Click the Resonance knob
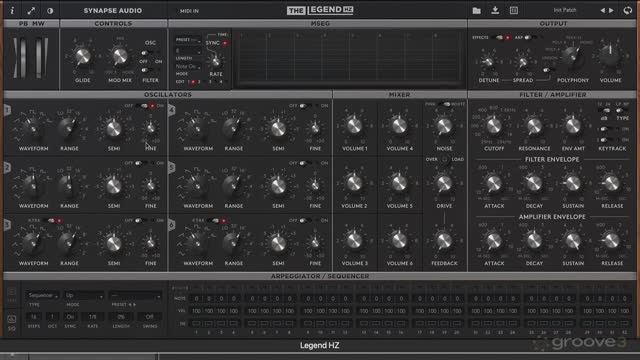Image resolution: width=640 pixels, height=360 pixels. 534,127
